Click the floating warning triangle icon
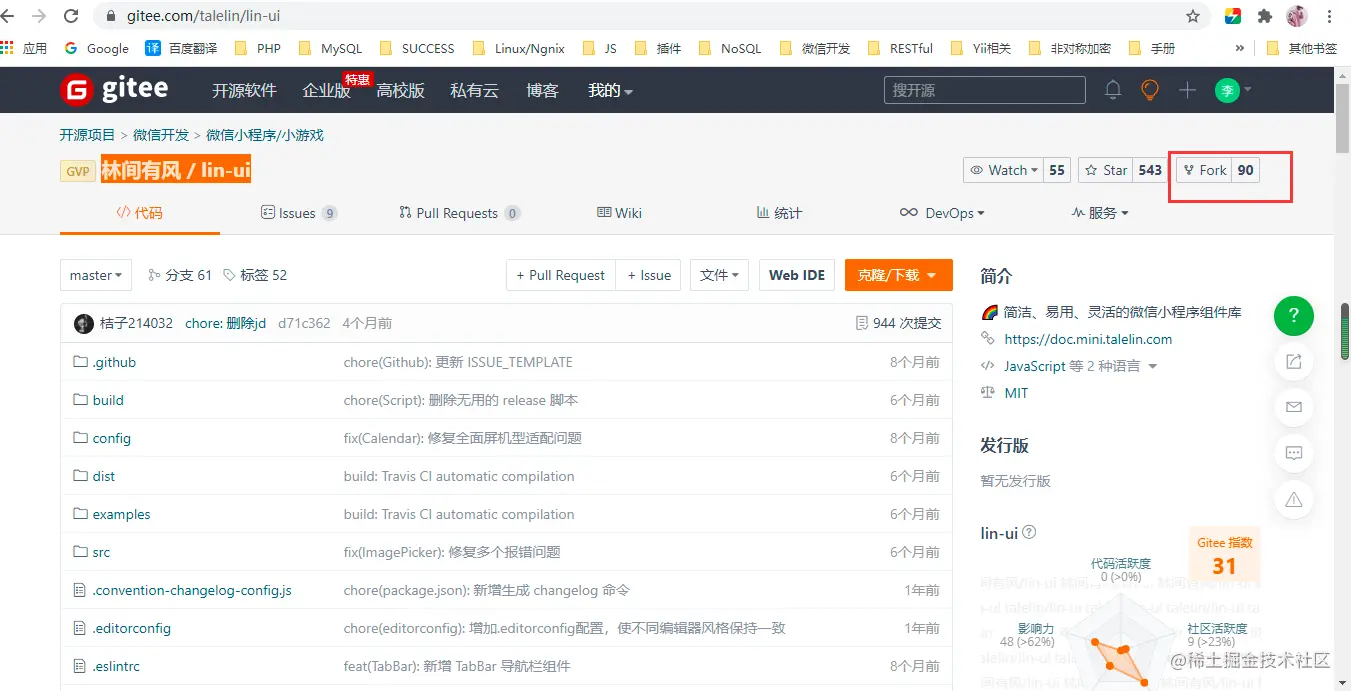 pyautogui.click(x=1294, y=499)
